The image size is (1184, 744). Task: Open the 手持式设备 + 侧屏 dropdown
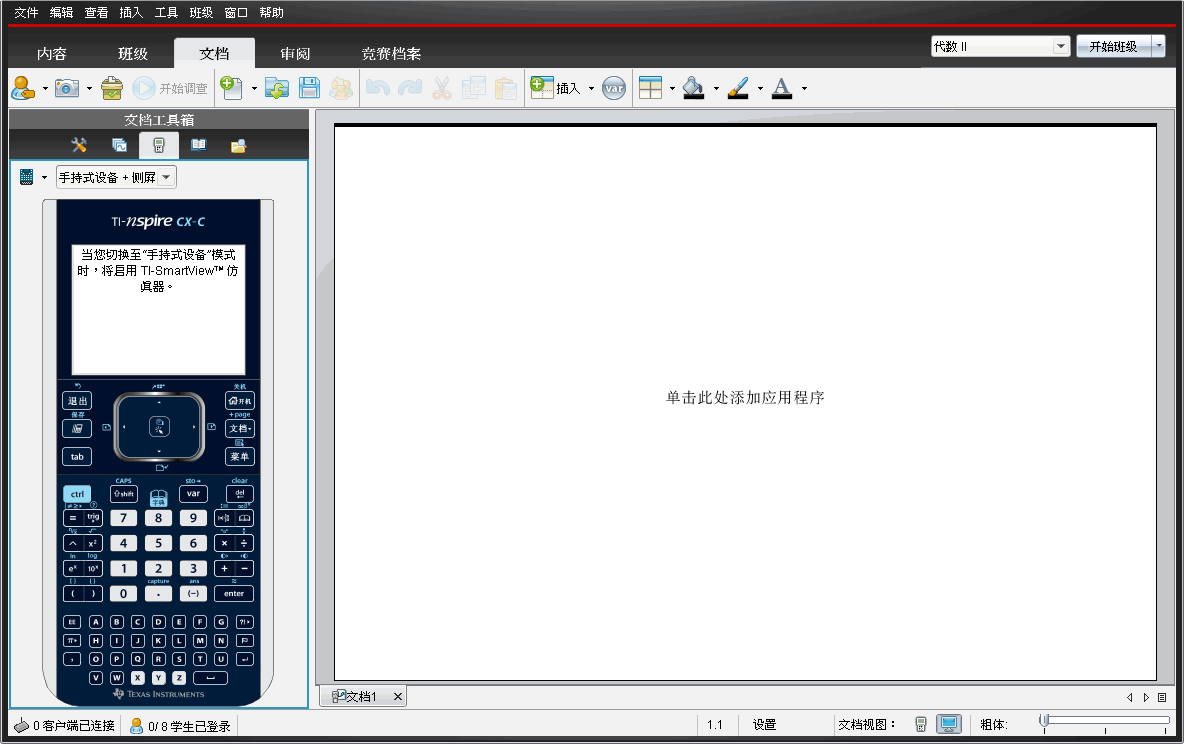166,177
